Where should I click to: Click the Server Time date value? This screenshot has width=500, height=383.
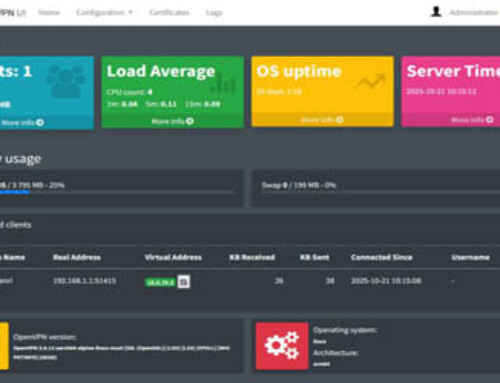pyautogui.click(x=441, y=92)
